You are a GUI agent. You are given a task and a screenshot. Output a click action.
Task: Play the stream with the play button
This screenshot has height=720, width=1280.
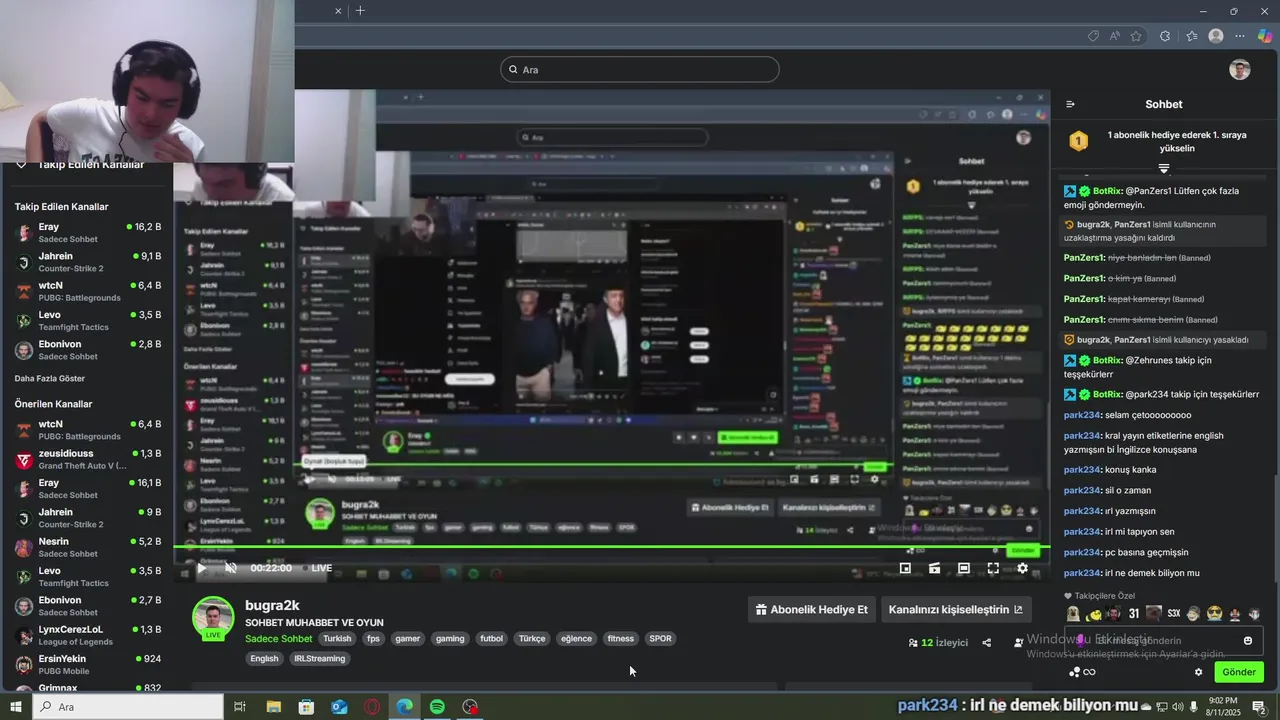[202, 568]
